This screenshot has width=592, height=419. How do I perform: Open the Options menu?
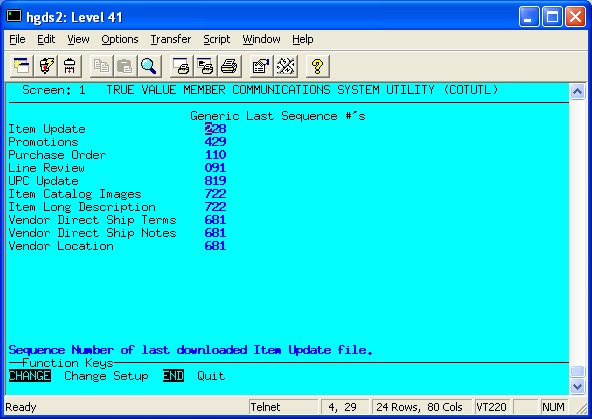click(120, 39)
